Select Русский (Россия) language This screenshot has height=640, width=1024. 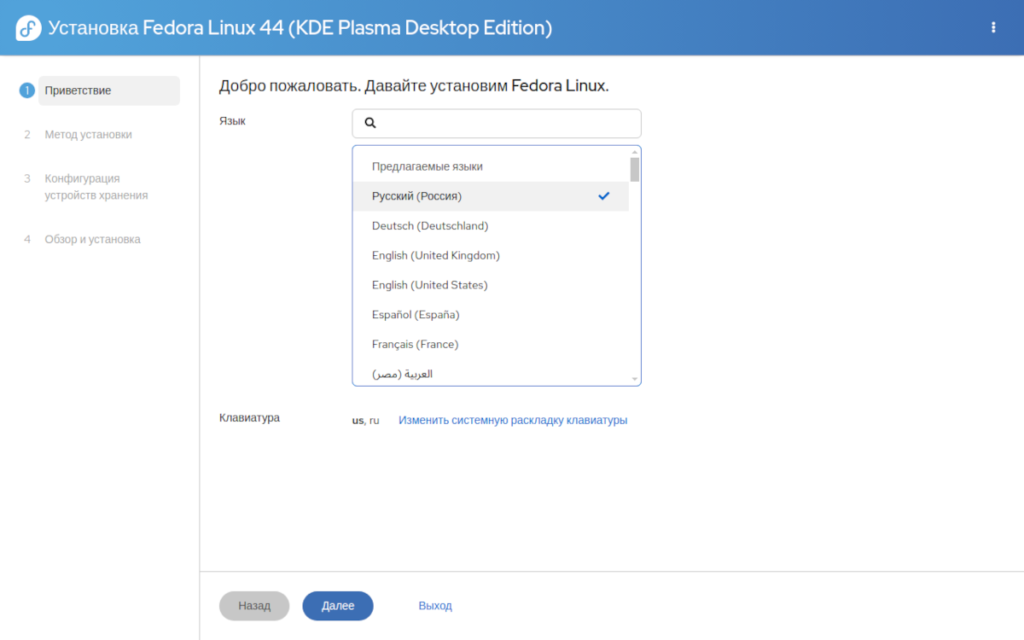pos(490,196)
